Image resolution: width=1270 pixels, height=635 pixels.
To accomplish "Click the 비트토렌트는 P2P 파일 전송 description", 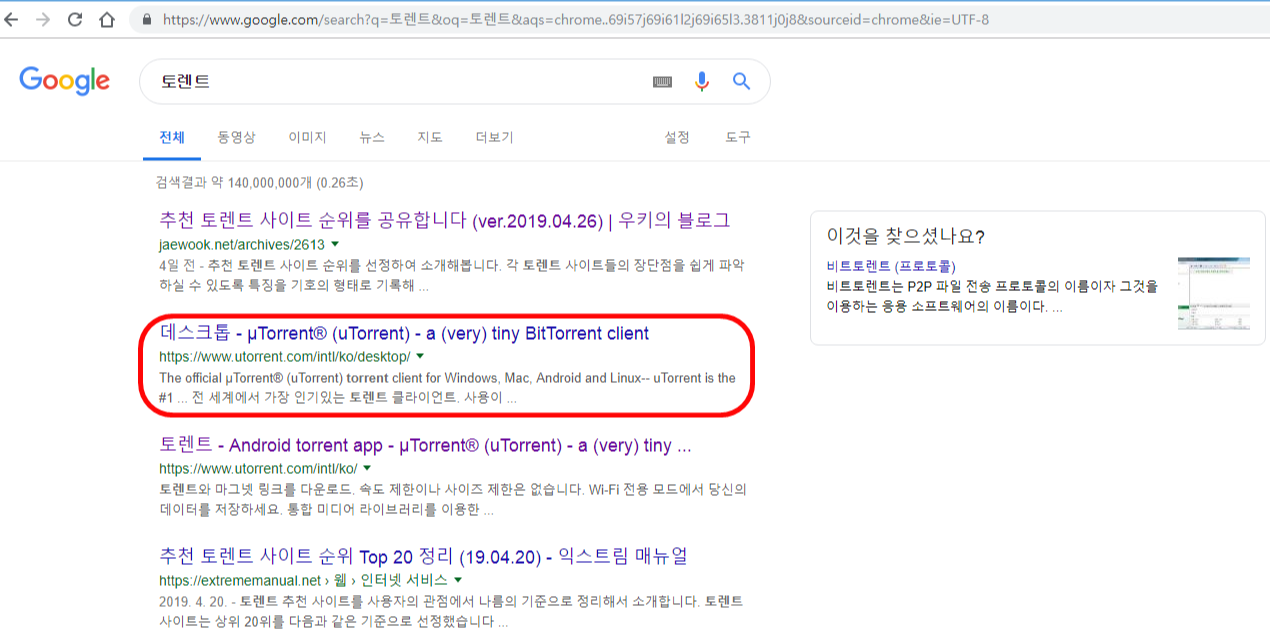I will pyautogui.click(x=992, y=296).
